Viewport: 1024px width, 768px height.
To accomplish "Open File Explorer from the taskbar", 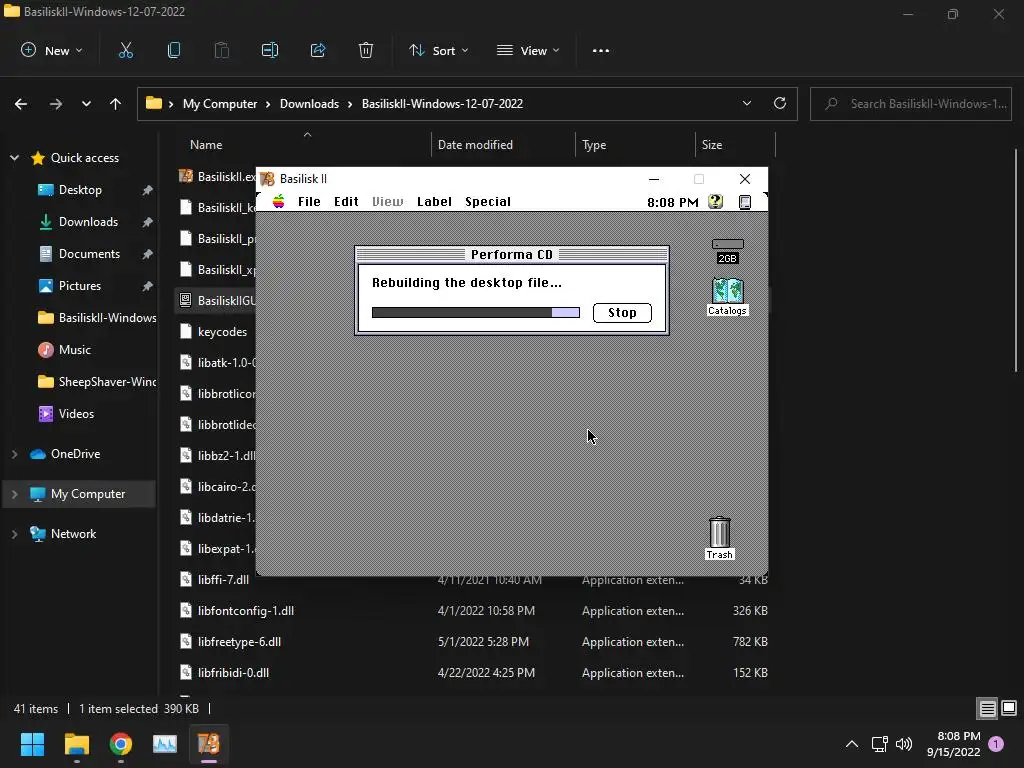I will tap(76, 744).
